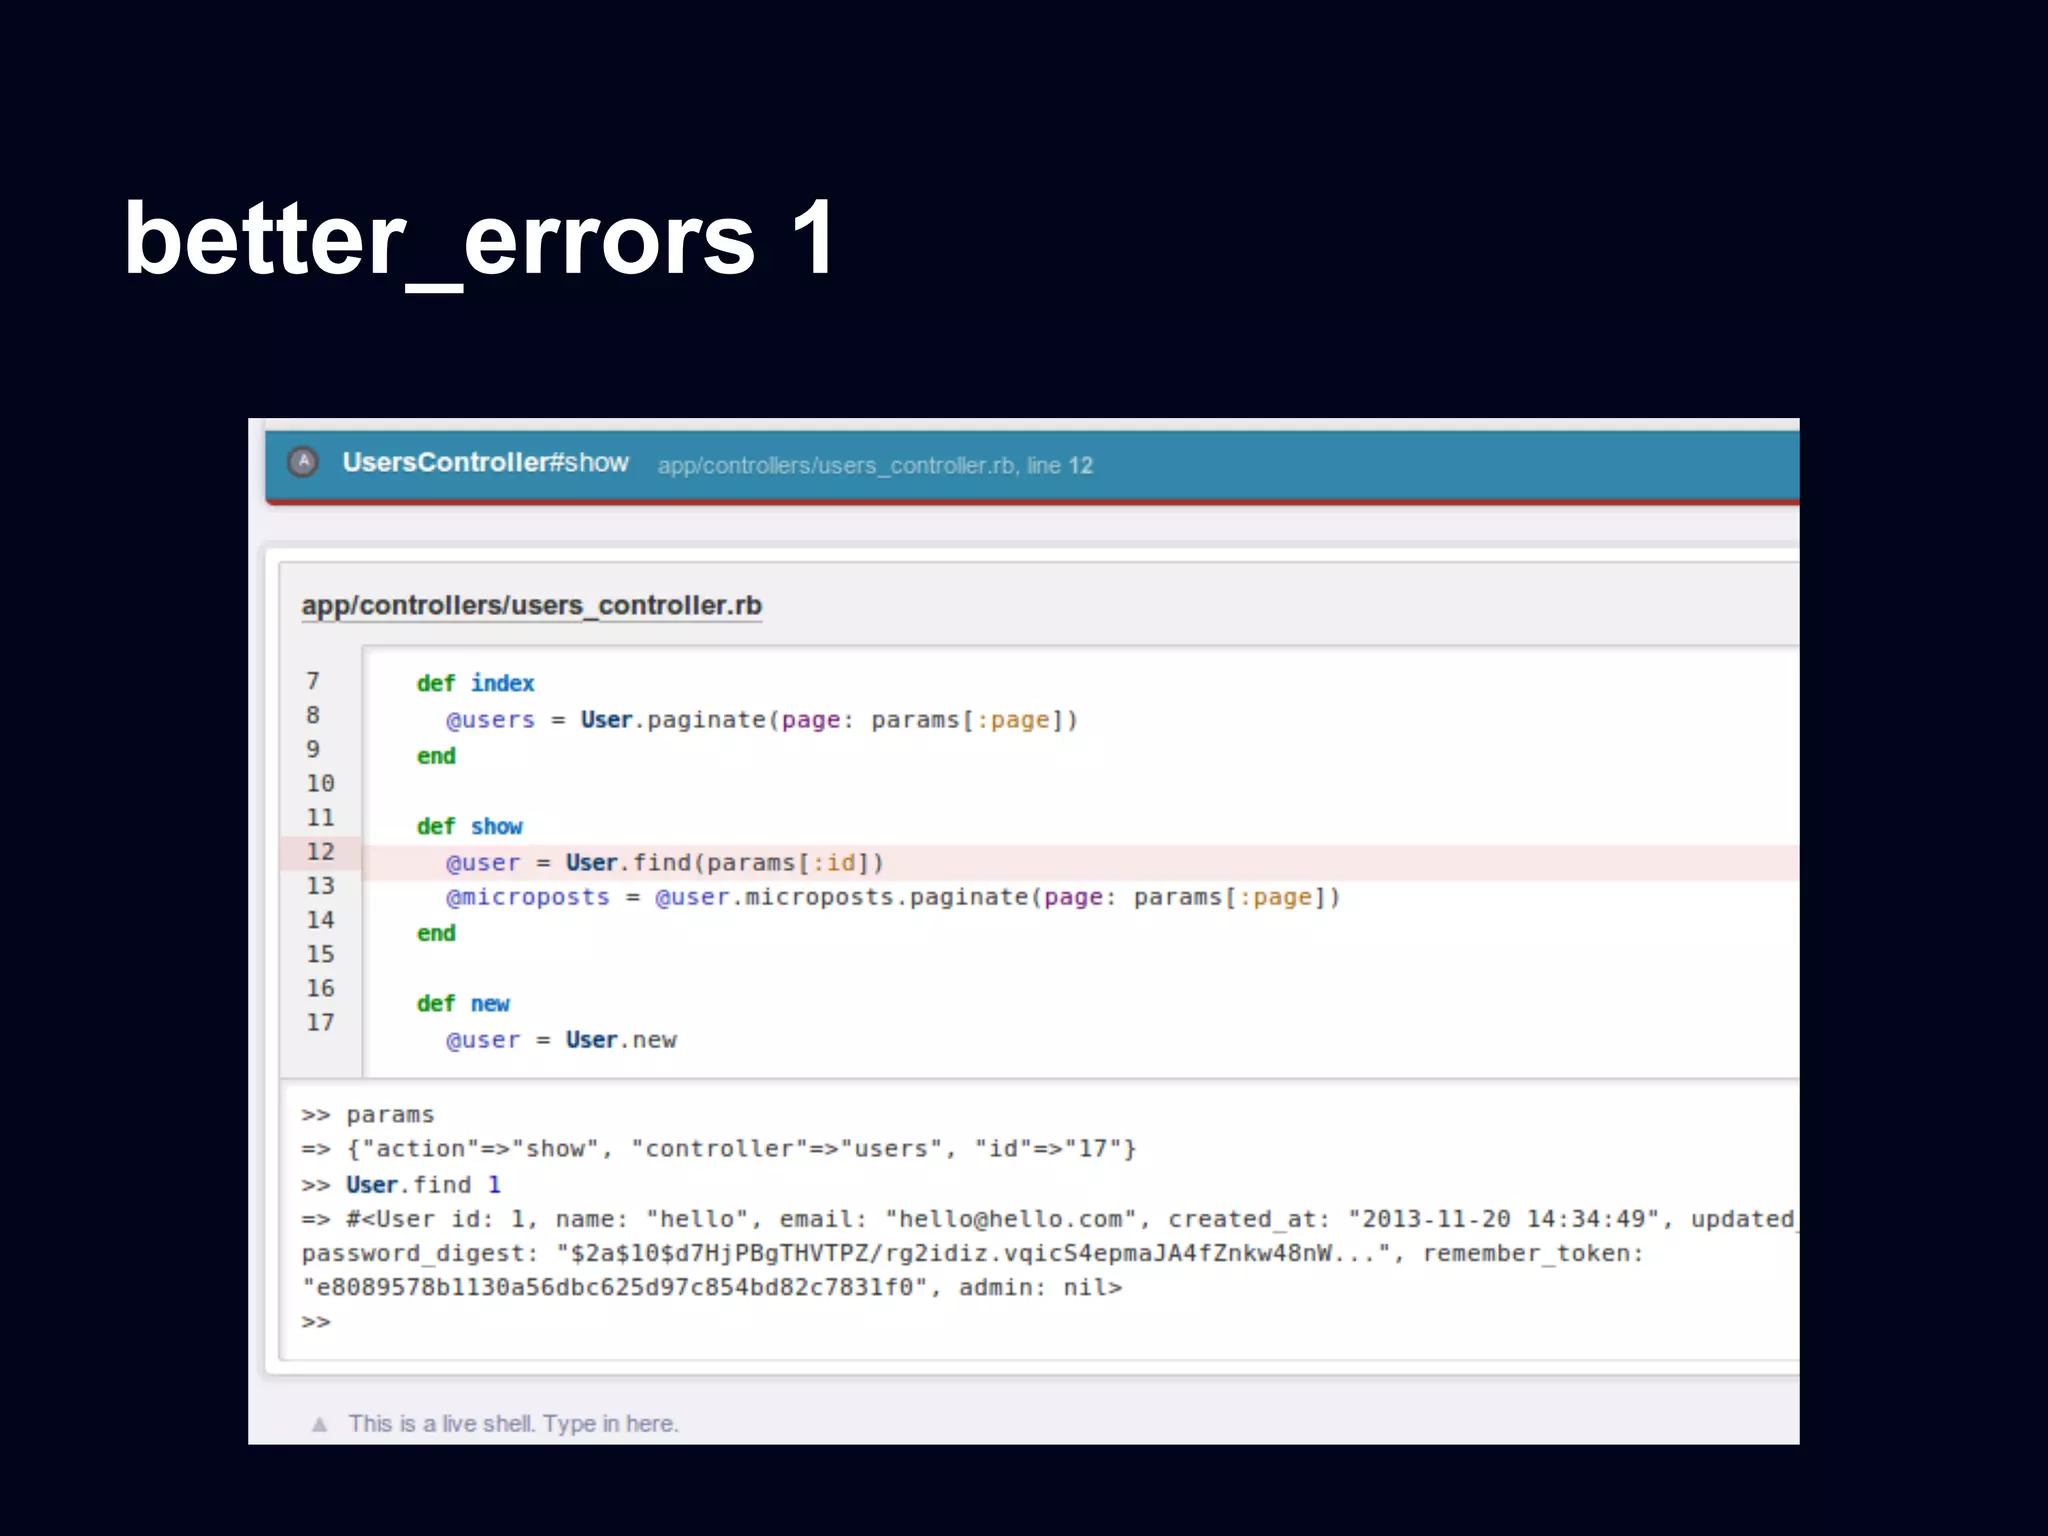The width and height of the screenshot is (2048, 1536).
Task: Click the params hash output with "id"=>"17"
Action: (x=719, y=1149)
